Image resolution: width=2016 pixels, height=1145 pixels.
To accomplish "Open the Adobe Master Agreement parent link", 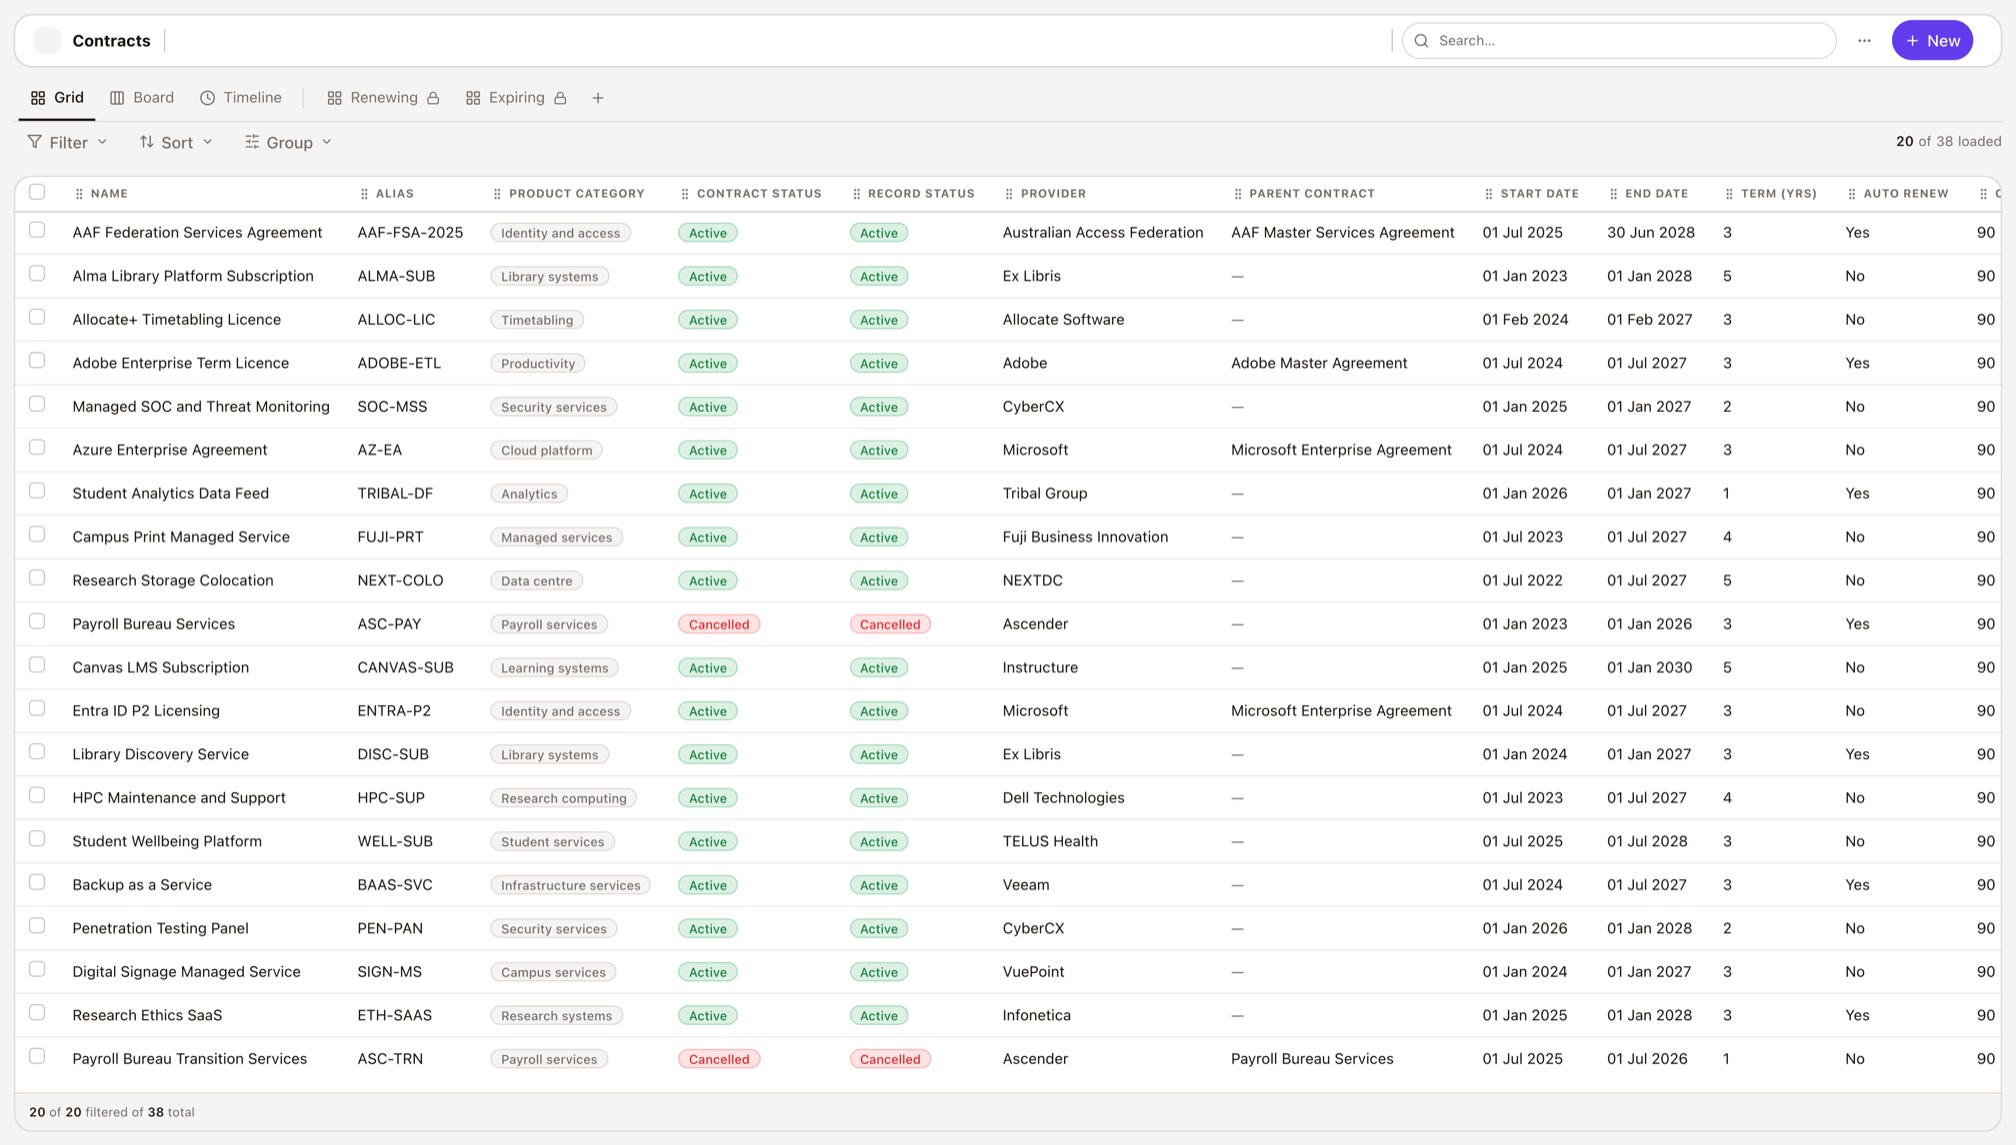I will point(1319,363).
